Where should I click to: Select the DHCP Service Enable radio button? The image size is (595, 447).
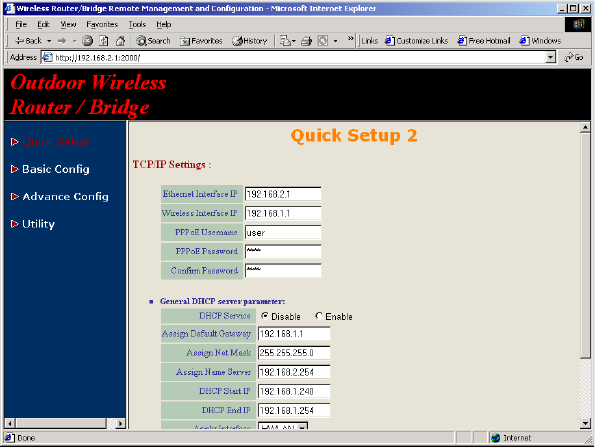click(319, 316)
